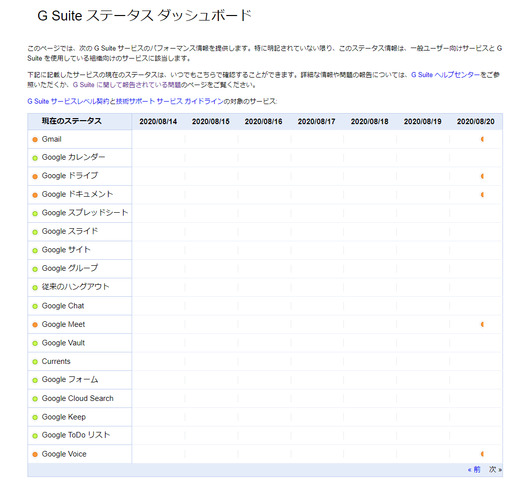530x480 pixels.
Task: Select the Google ドキュメント service name
Action: pos(77,195)
